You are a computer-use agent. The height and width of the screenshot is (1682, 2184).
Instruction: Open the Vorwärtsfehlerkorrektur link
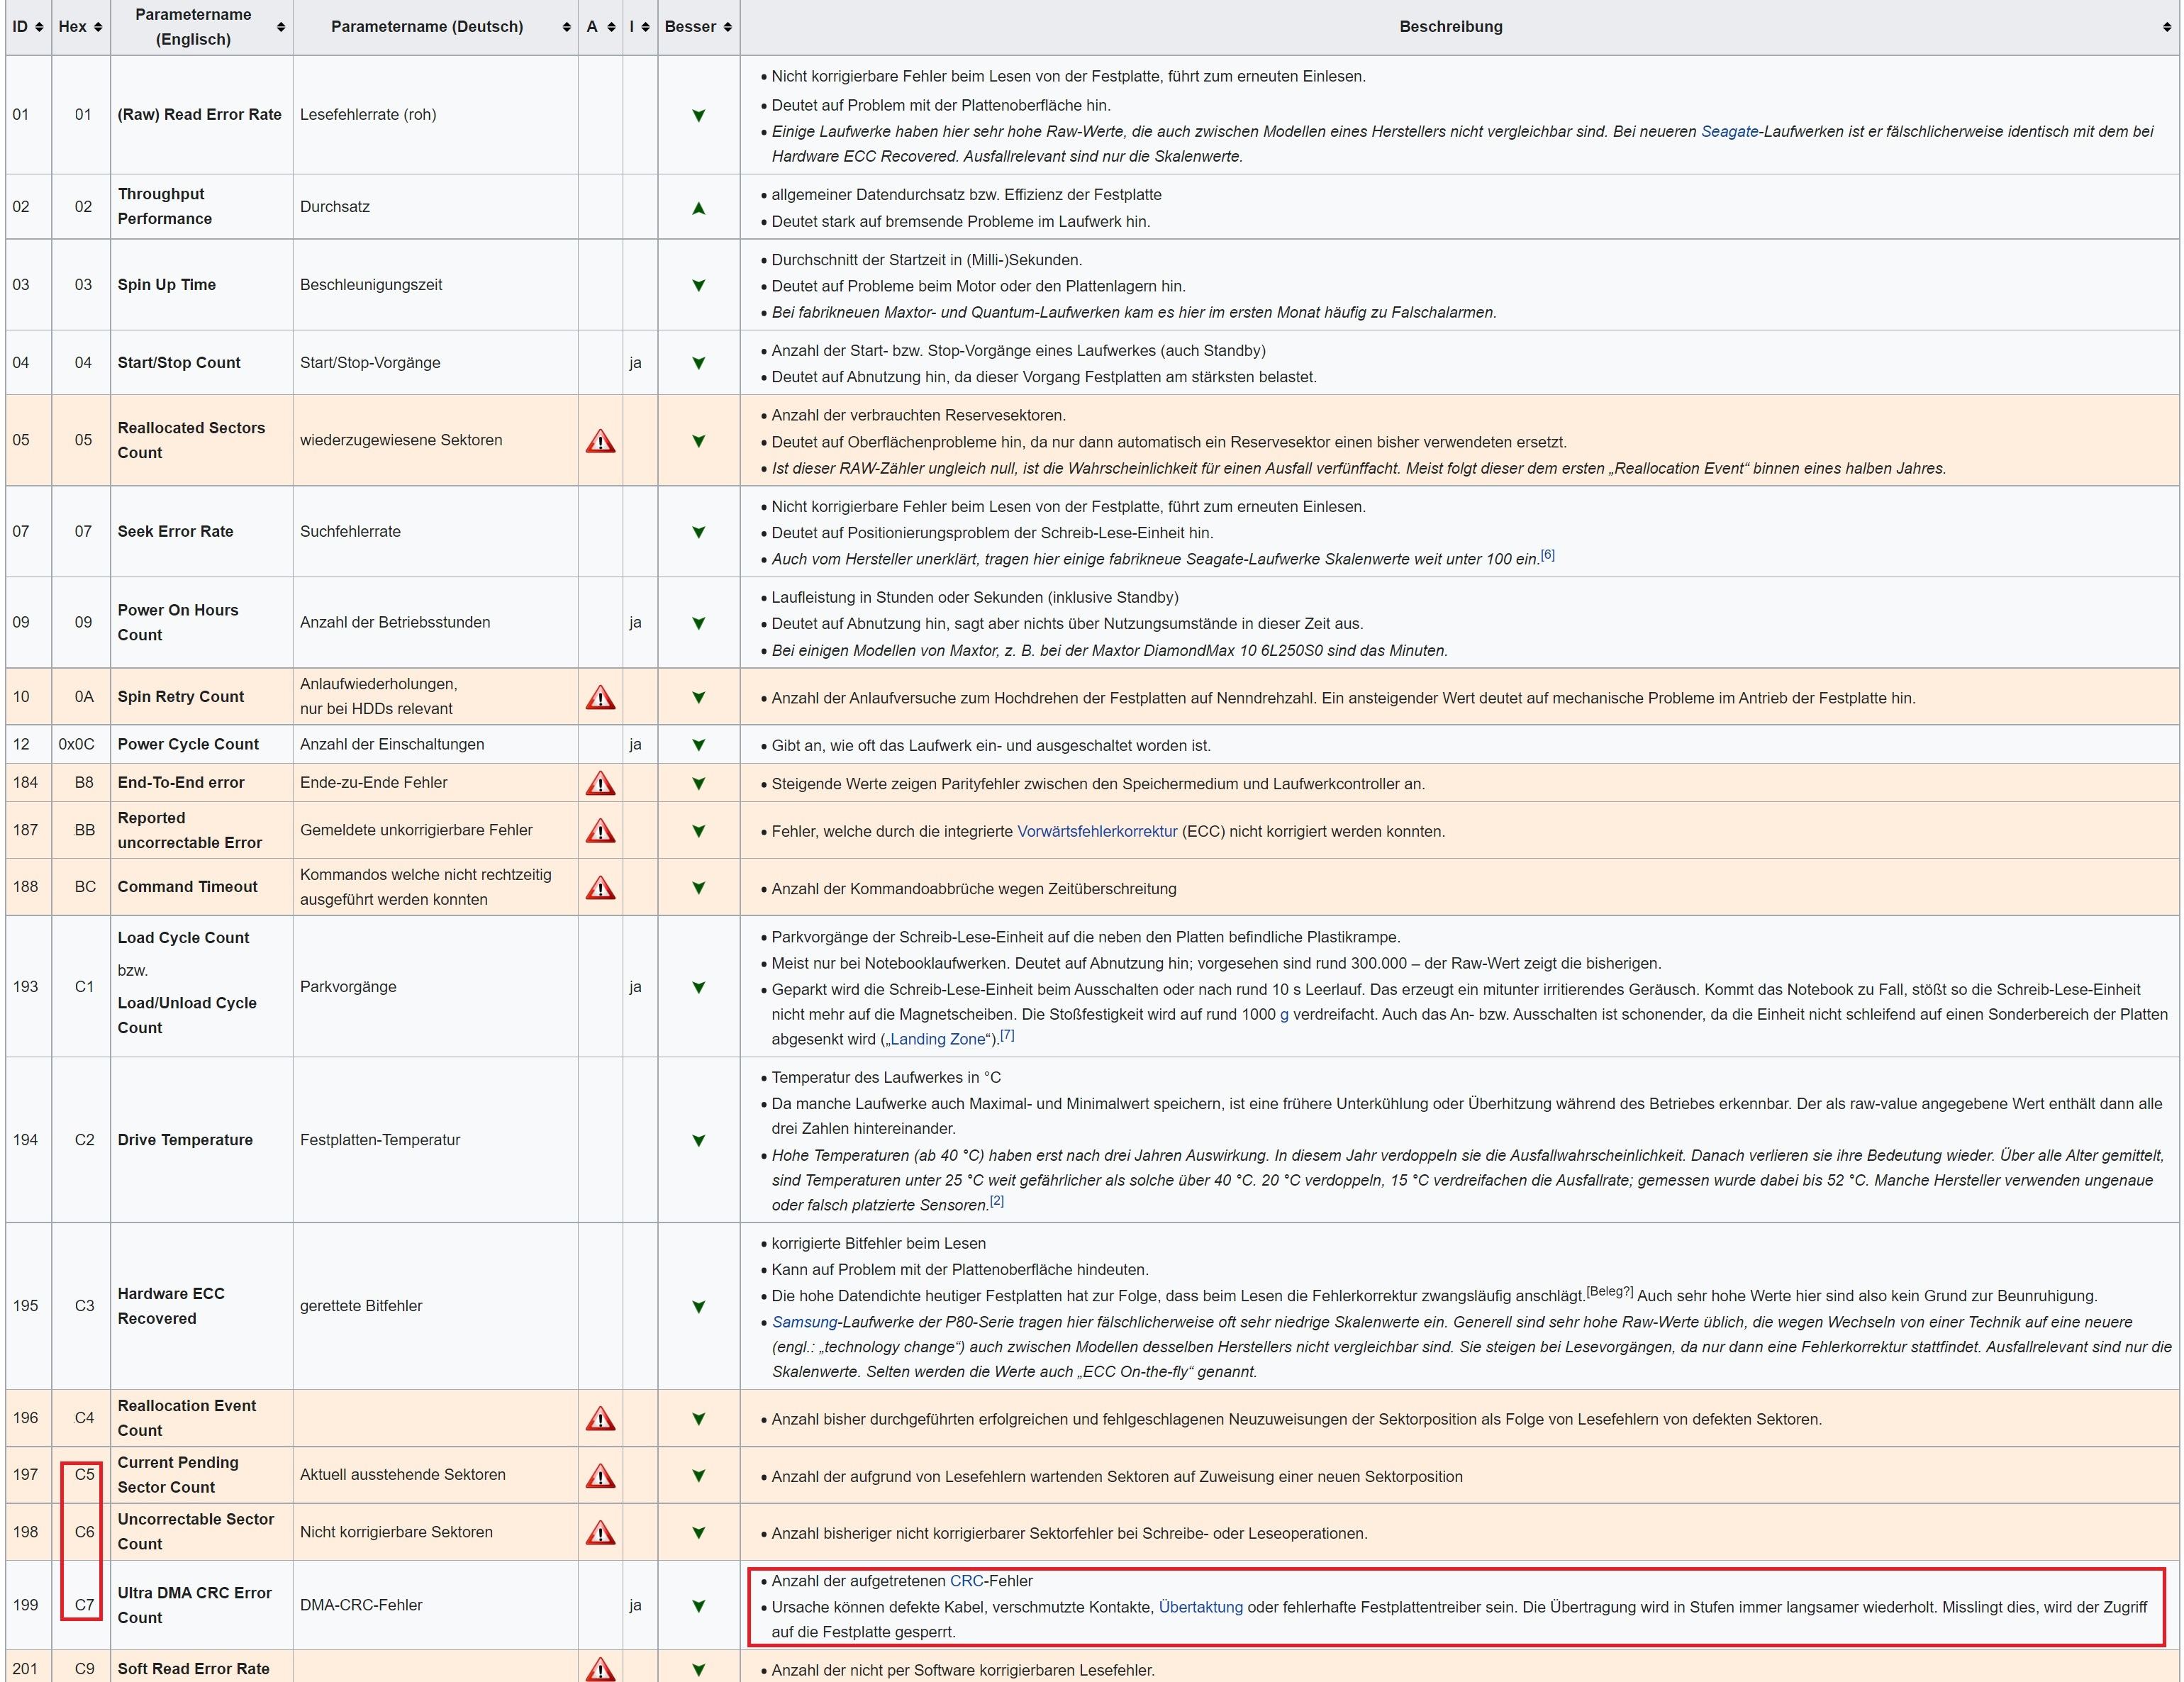coord(1097,831)
